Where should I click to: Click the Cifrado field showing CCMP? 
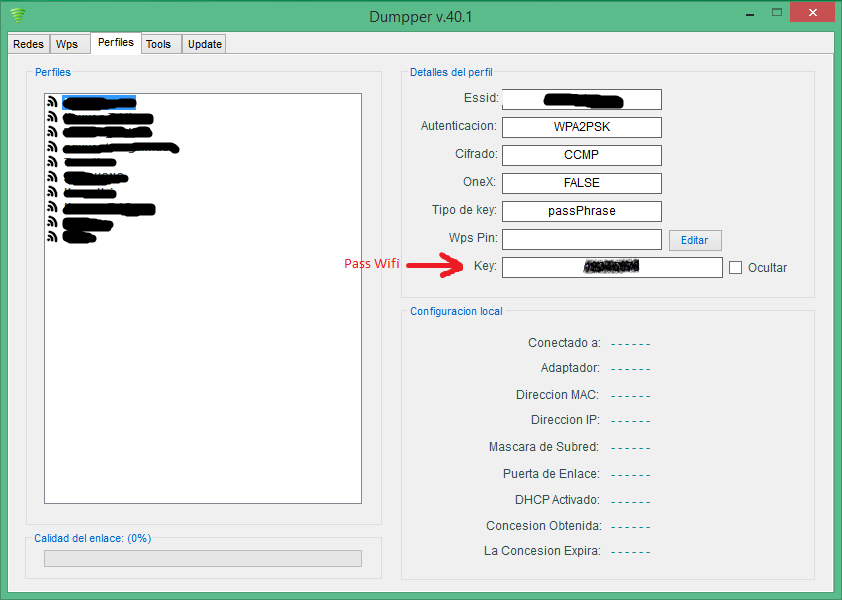point(582,155)
